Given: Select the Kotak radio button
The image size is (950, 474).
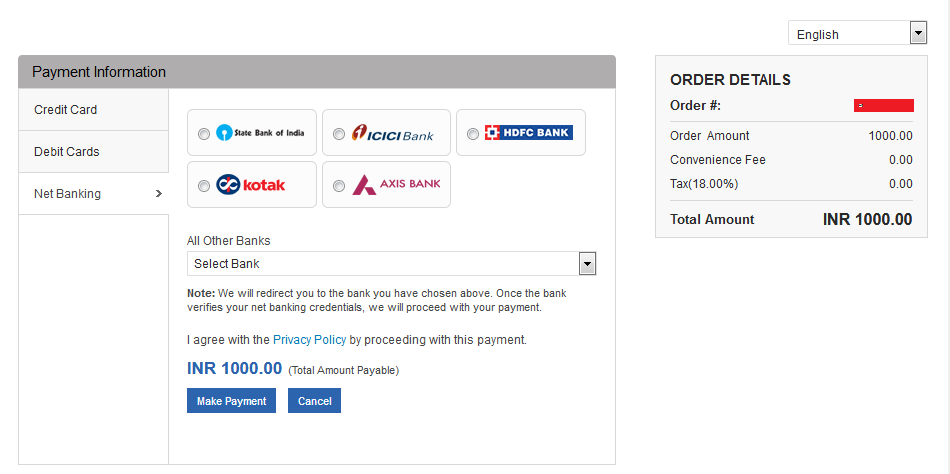Looking at the screenshot, I should [x=204, y=185].
